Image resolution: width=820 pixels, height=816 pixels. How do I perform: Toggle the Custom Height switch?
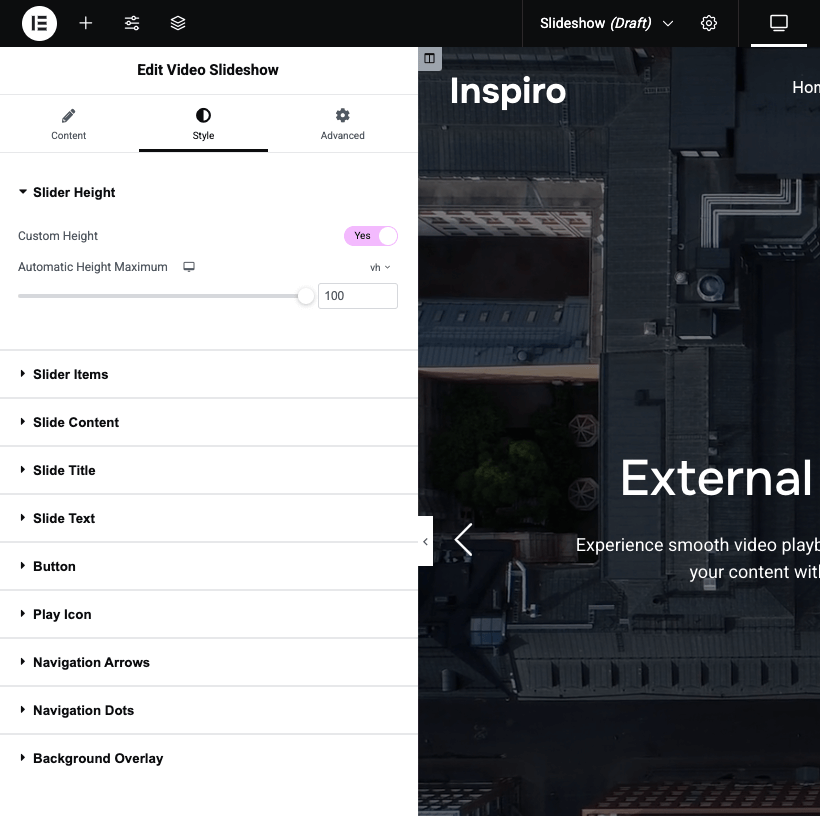(370, 236)
